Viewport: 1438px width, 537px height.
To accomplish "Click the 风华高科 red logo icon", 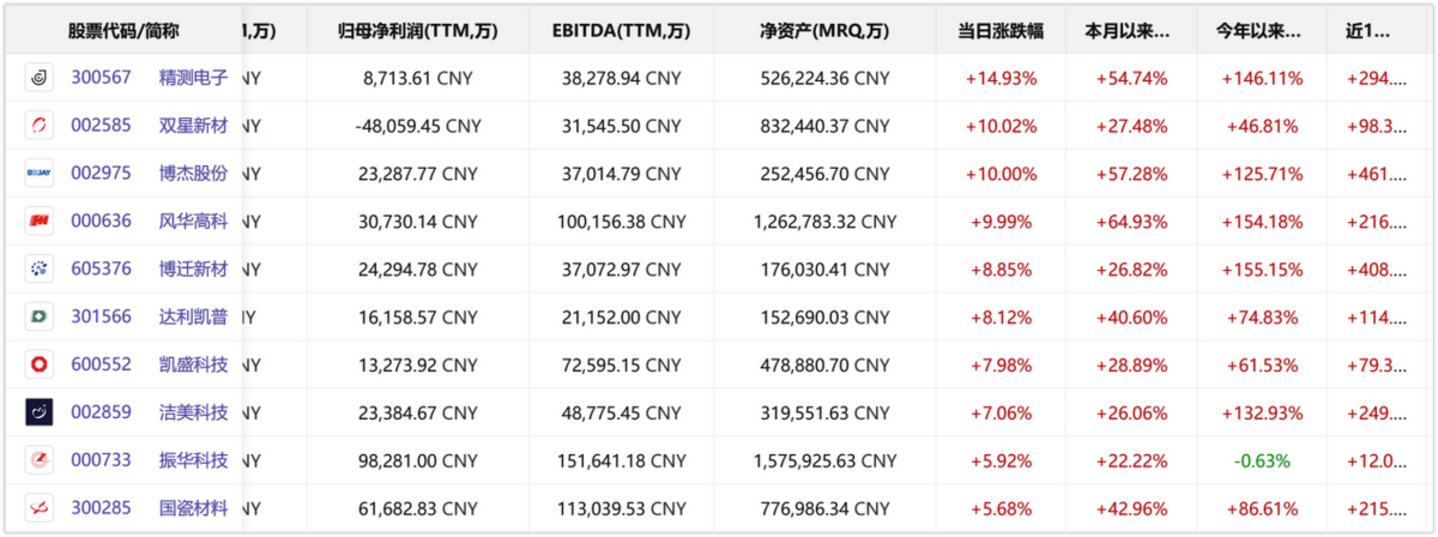I will click(x=39, y=221).
